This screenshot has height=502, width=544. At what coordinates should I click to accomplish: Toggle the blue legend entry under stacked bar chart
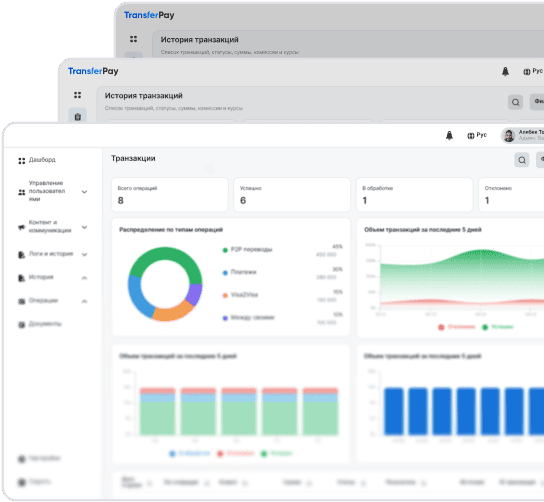(x=189, y=453)
